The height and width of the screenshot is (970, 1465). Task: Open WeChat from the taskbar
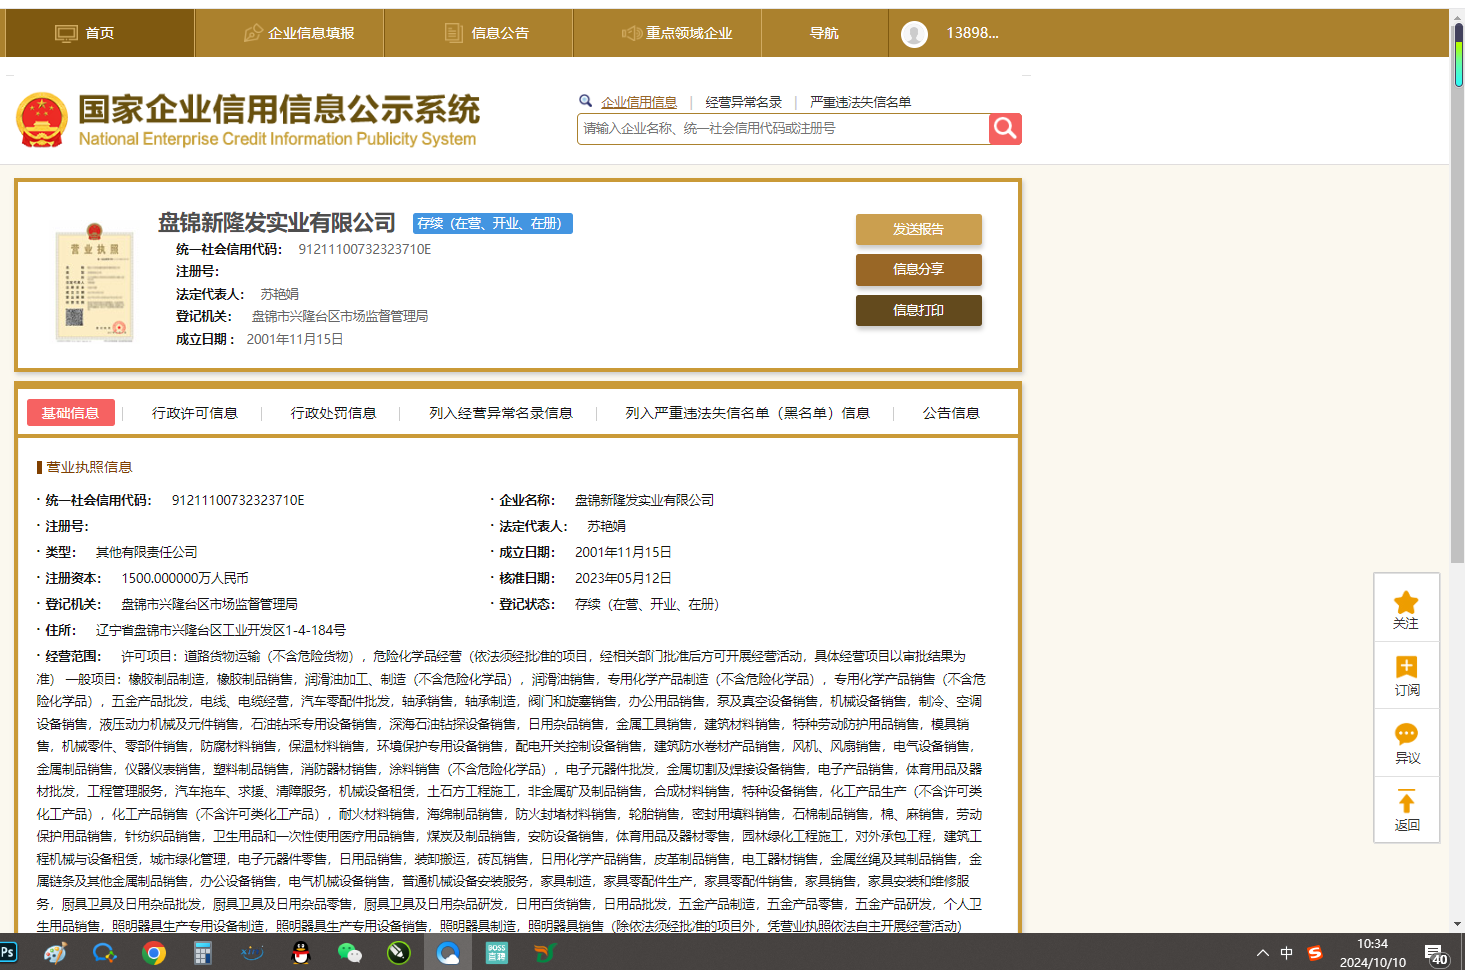click(x=350, y=953)
